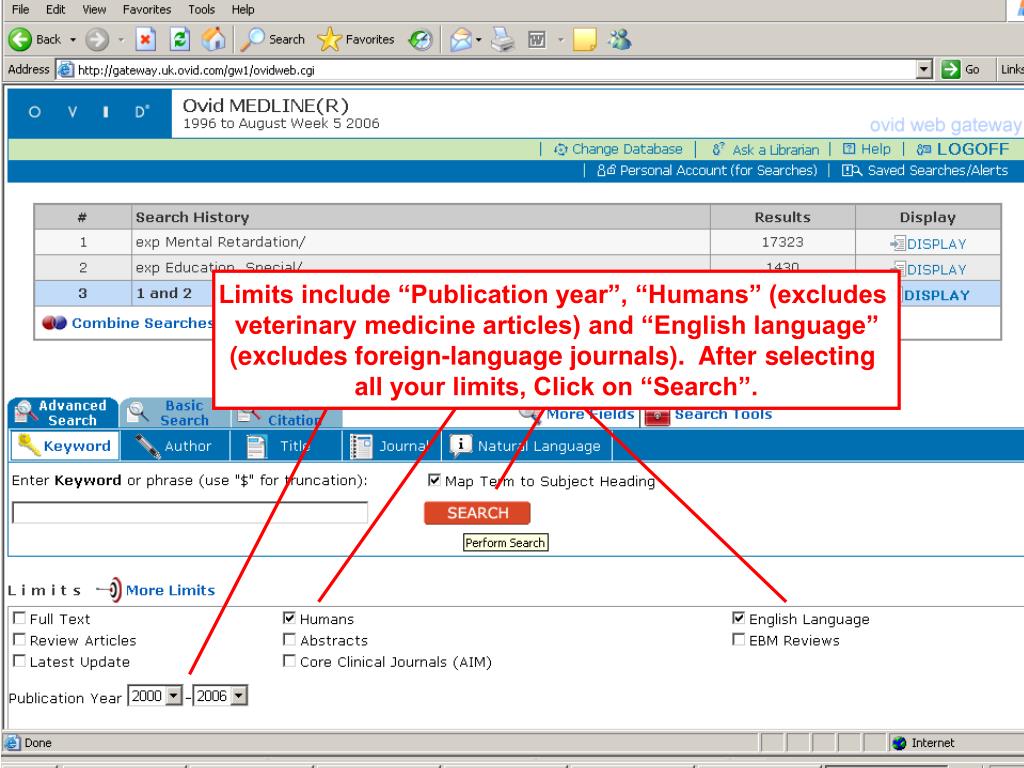The width and height of the screenshot is (1024, 768).
Task: Click the yellow Discuss note icon
Action: point(584,40)
